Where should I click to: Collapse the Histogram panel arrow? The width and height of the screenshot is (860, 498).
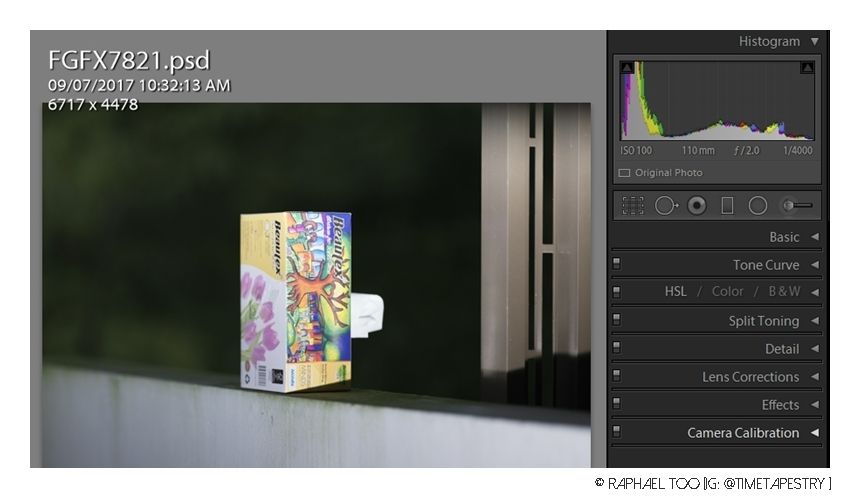point(815,41)
